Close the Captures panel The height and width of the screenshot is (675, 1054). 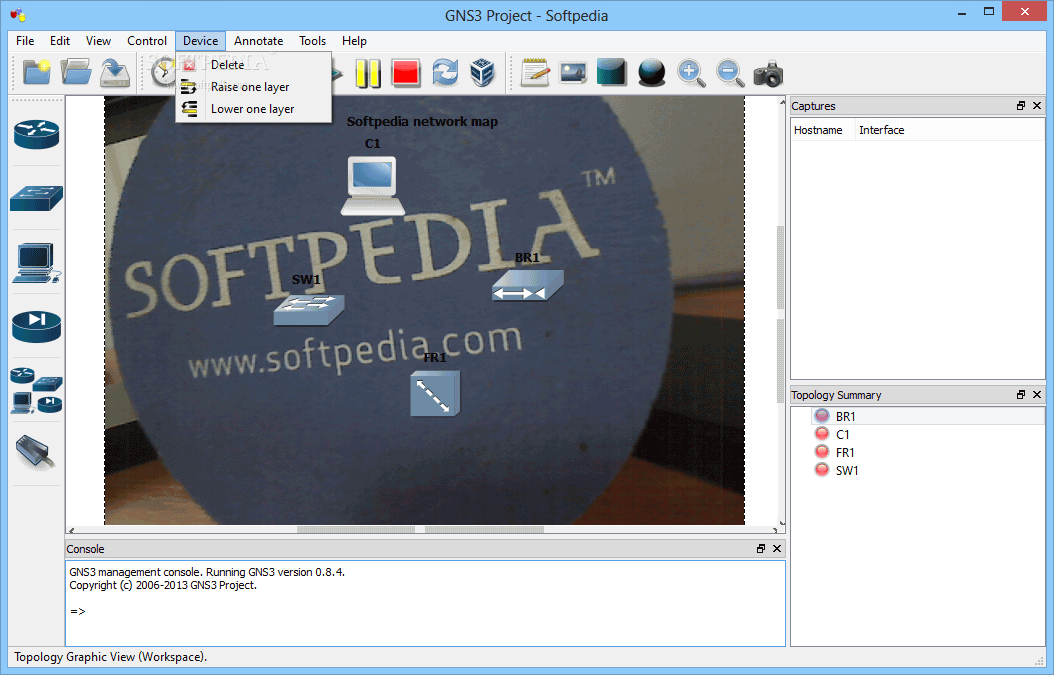pos(1037,106)
